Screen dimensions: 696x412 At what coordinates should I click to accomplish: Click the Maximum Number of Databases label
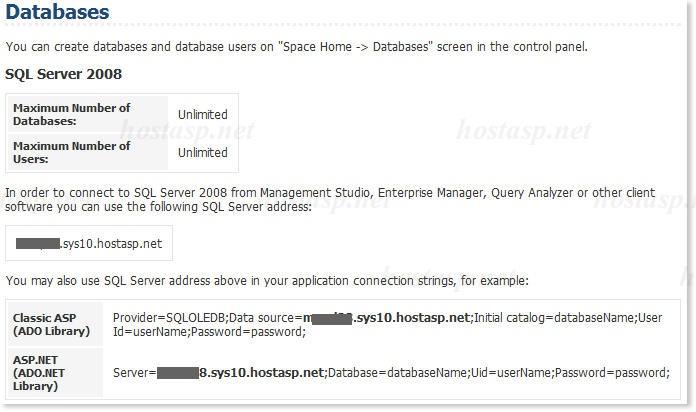[x=71, y=114]
